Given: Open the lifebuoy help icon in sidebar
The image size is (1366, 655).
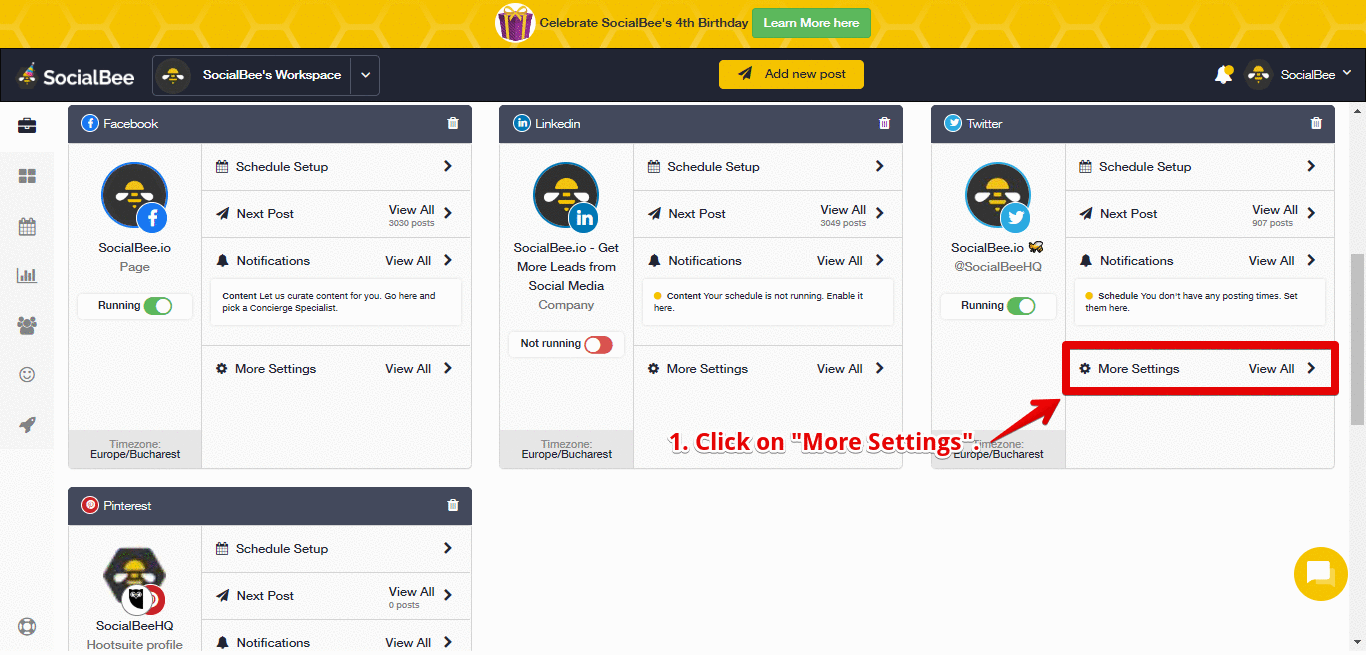Looking at the screenshot, I should pyautogui.click(x=27, y=627).
